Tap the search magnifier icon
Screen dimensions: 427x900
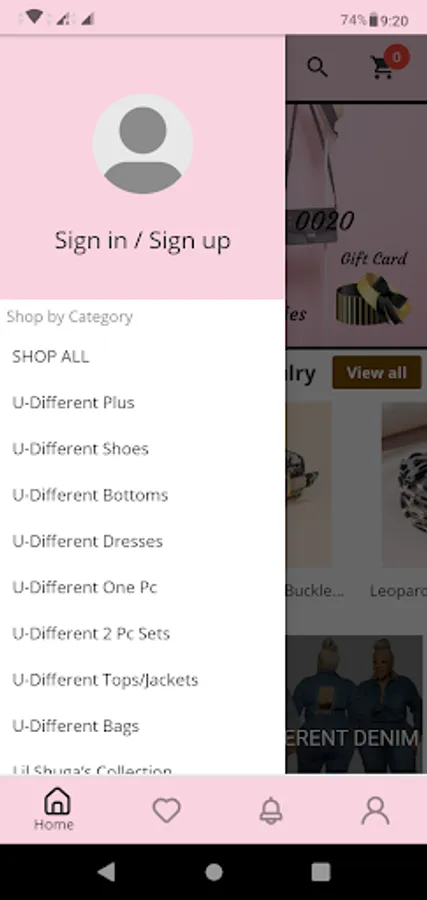[x=317, y=67]
